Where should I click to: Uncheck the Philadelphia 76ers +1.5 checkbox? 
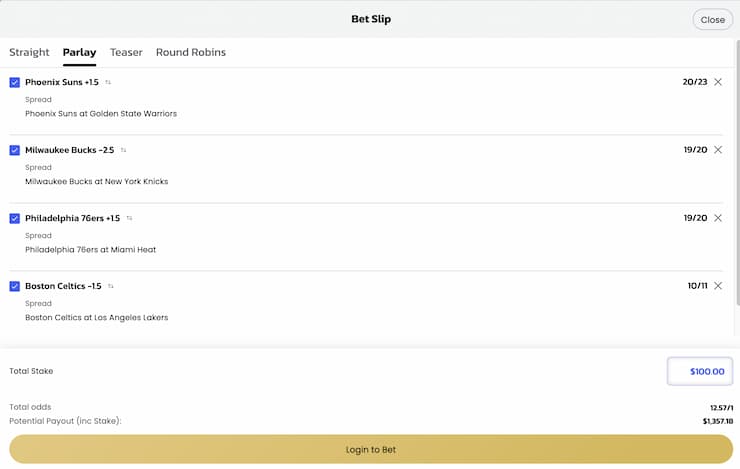click(15, 218)
